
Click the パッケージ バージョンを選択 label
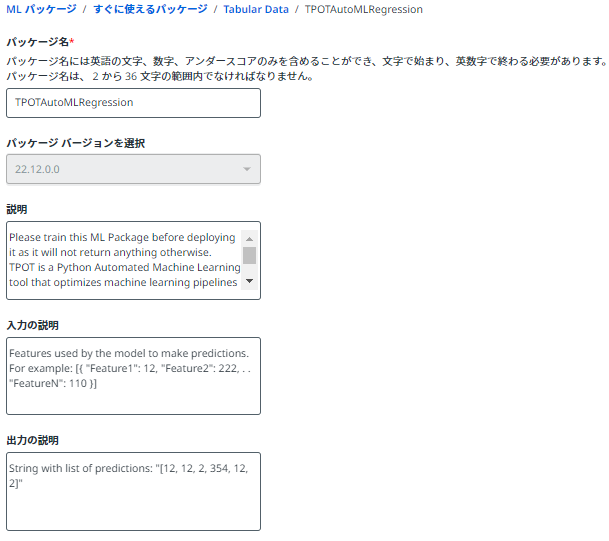pyautogui.click(x=76, y=143)
